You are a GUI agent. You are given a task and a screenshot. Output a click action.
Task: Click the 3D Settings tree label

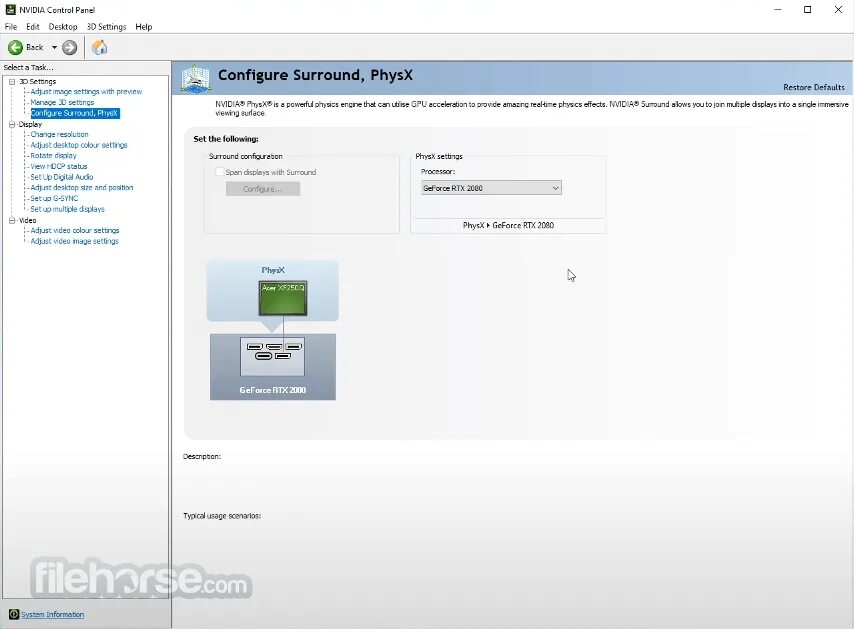38,81
